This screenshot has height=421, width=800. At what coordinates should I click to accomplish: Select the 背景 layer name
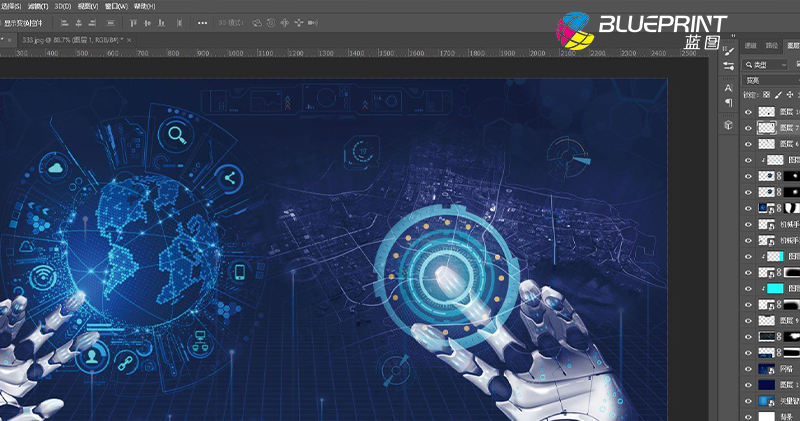pyautogui.click(x=787, y=417)
